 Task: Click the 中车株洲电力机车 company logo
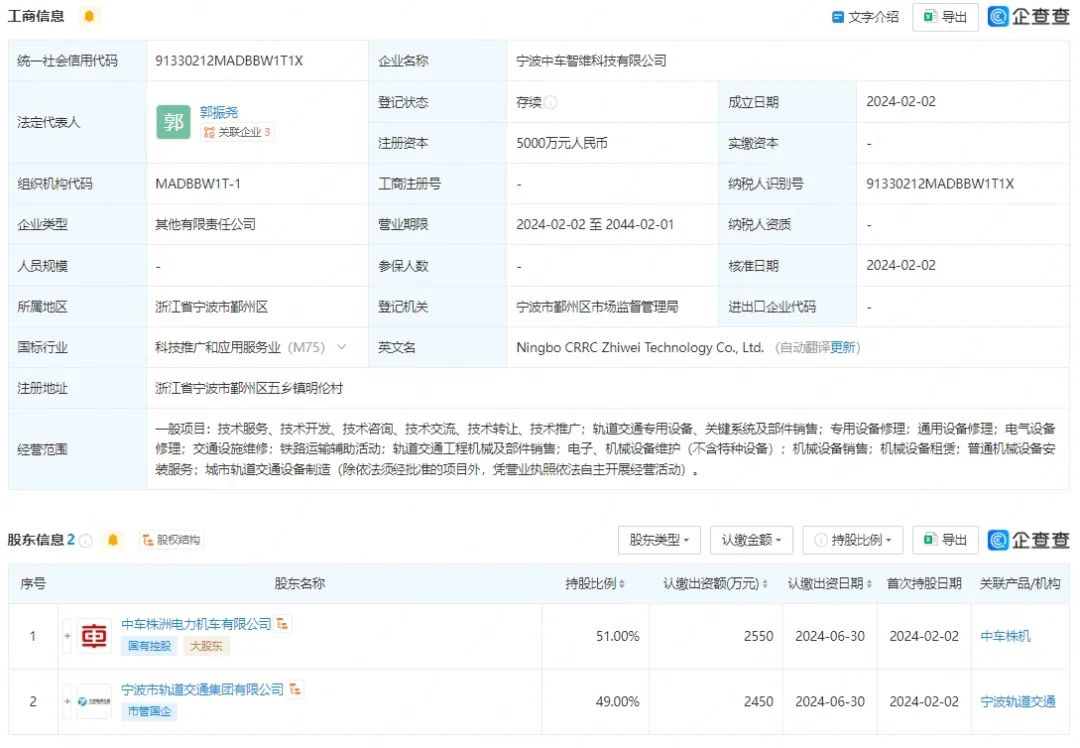click(x=94, y=636)
